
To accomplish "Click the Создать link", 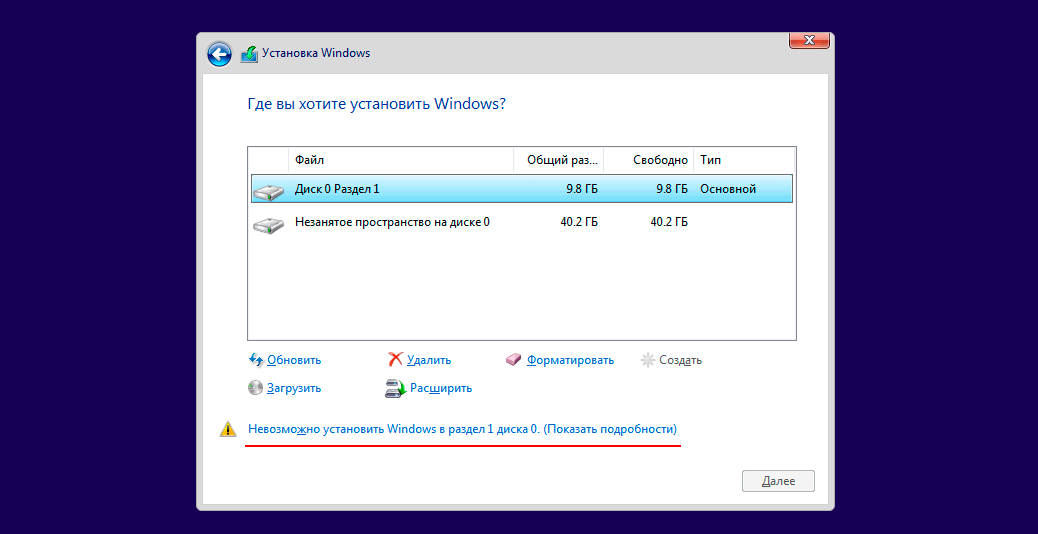I will point(681,360).
